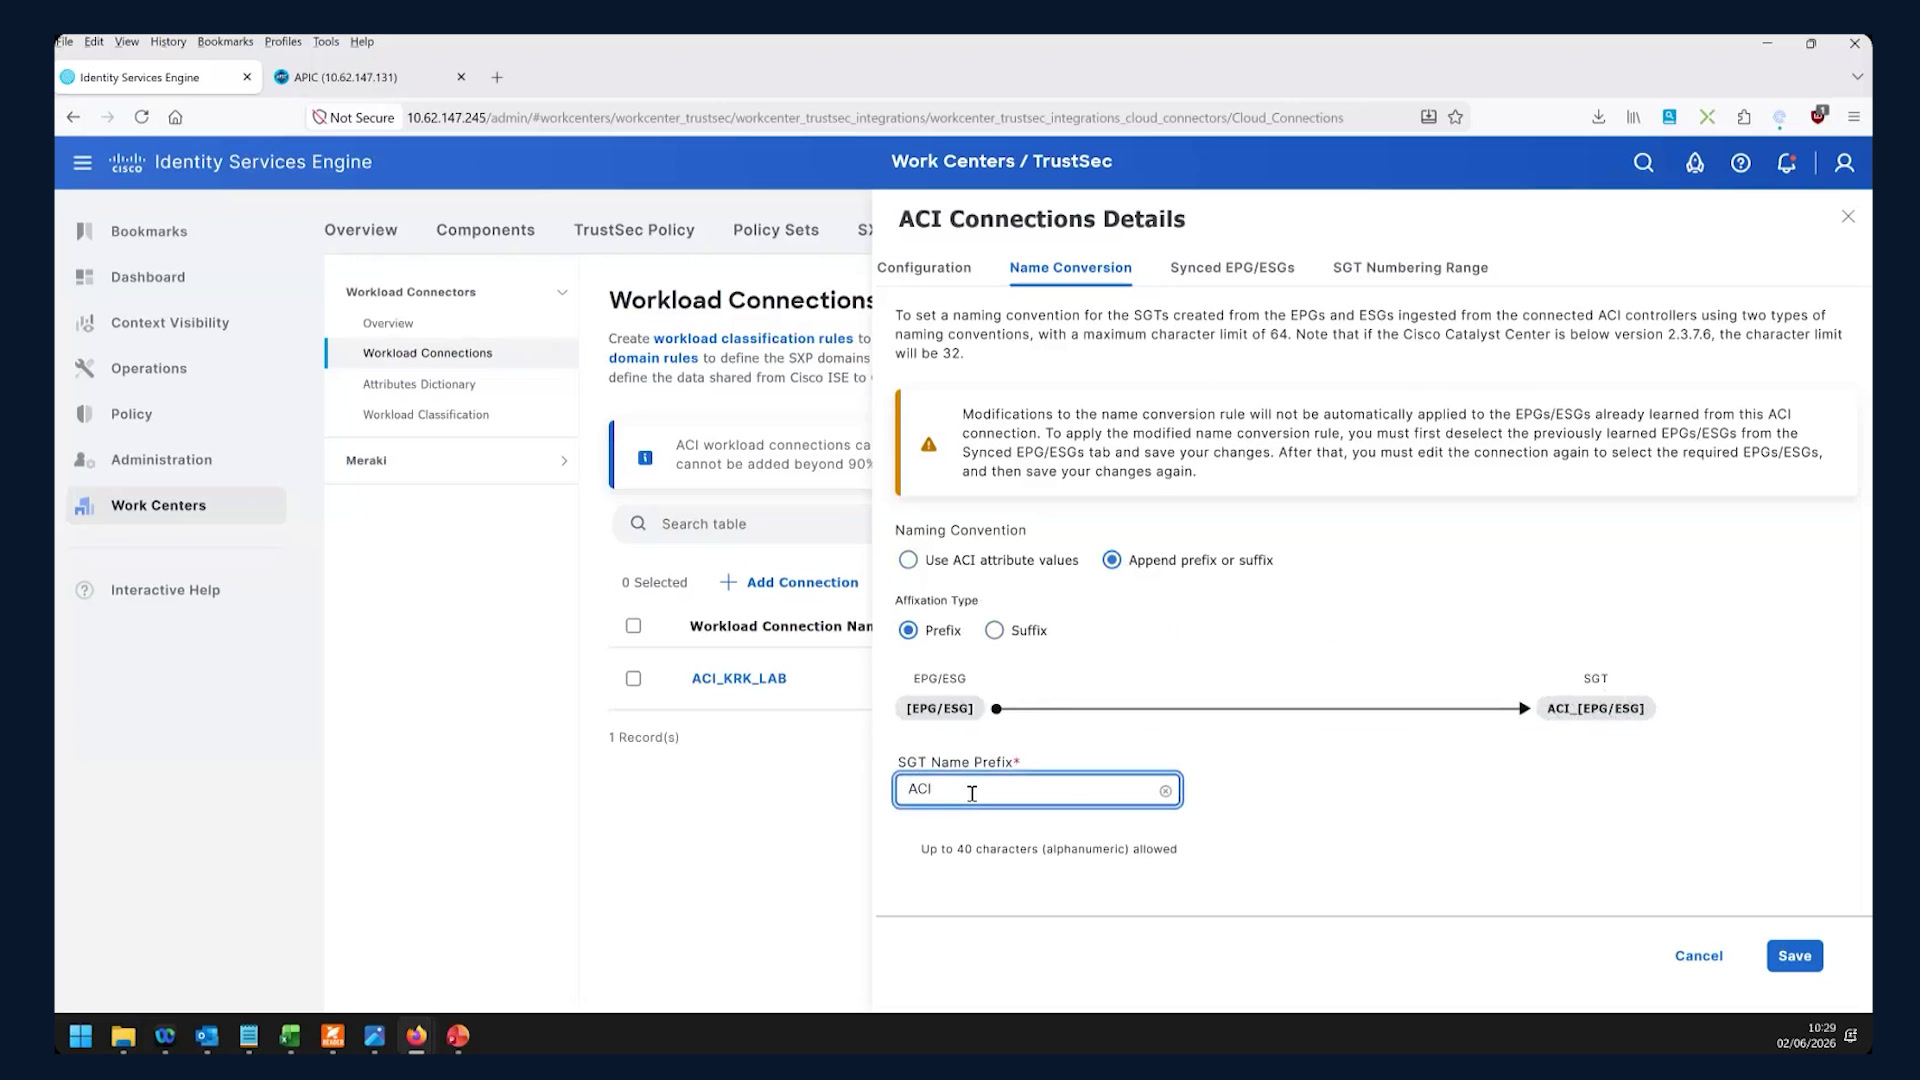Clear the SGT Name Prefix field
Image resolution: width=1920 pixels, height=1080 pixels.
tap(1165, 791)
